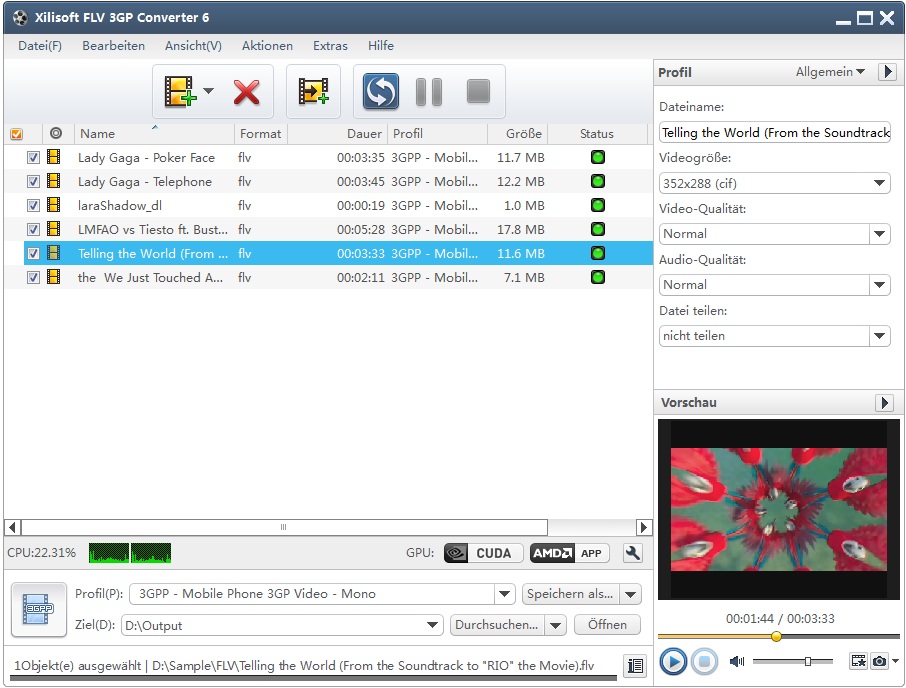
Task: Open the Datei(F) menu
Action: tap(40, 46)
